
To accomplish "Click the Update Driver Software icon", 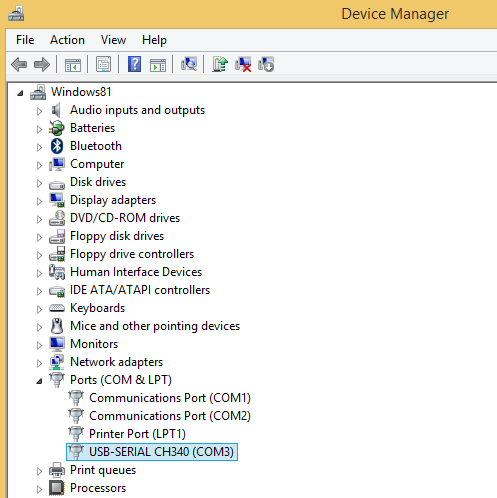I will tap(220, 64).
